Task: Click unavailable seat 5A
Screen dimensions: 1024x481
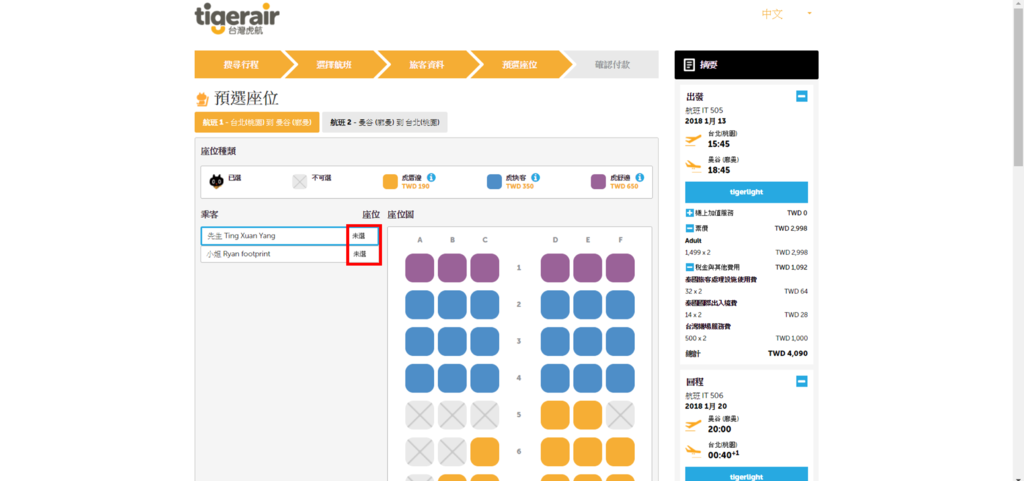Action: [x=420, y=414]
